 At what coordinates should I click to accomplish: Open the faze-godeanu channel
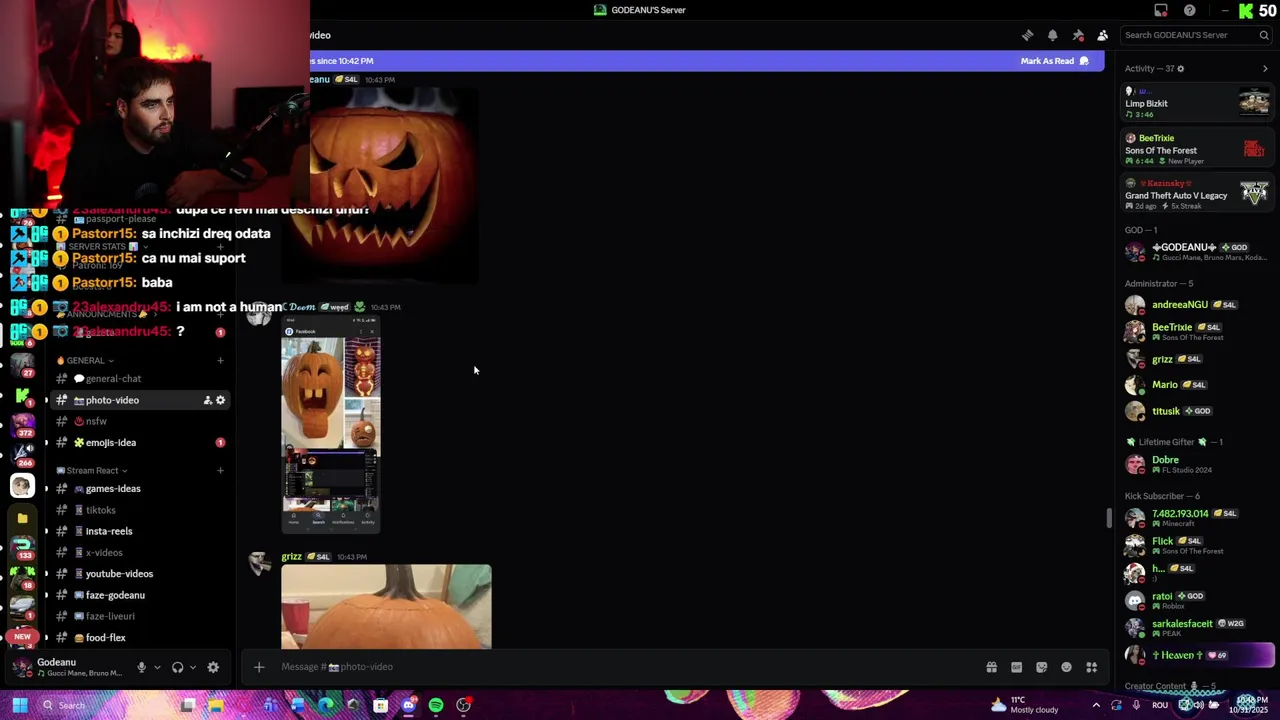tap(138, 595)
